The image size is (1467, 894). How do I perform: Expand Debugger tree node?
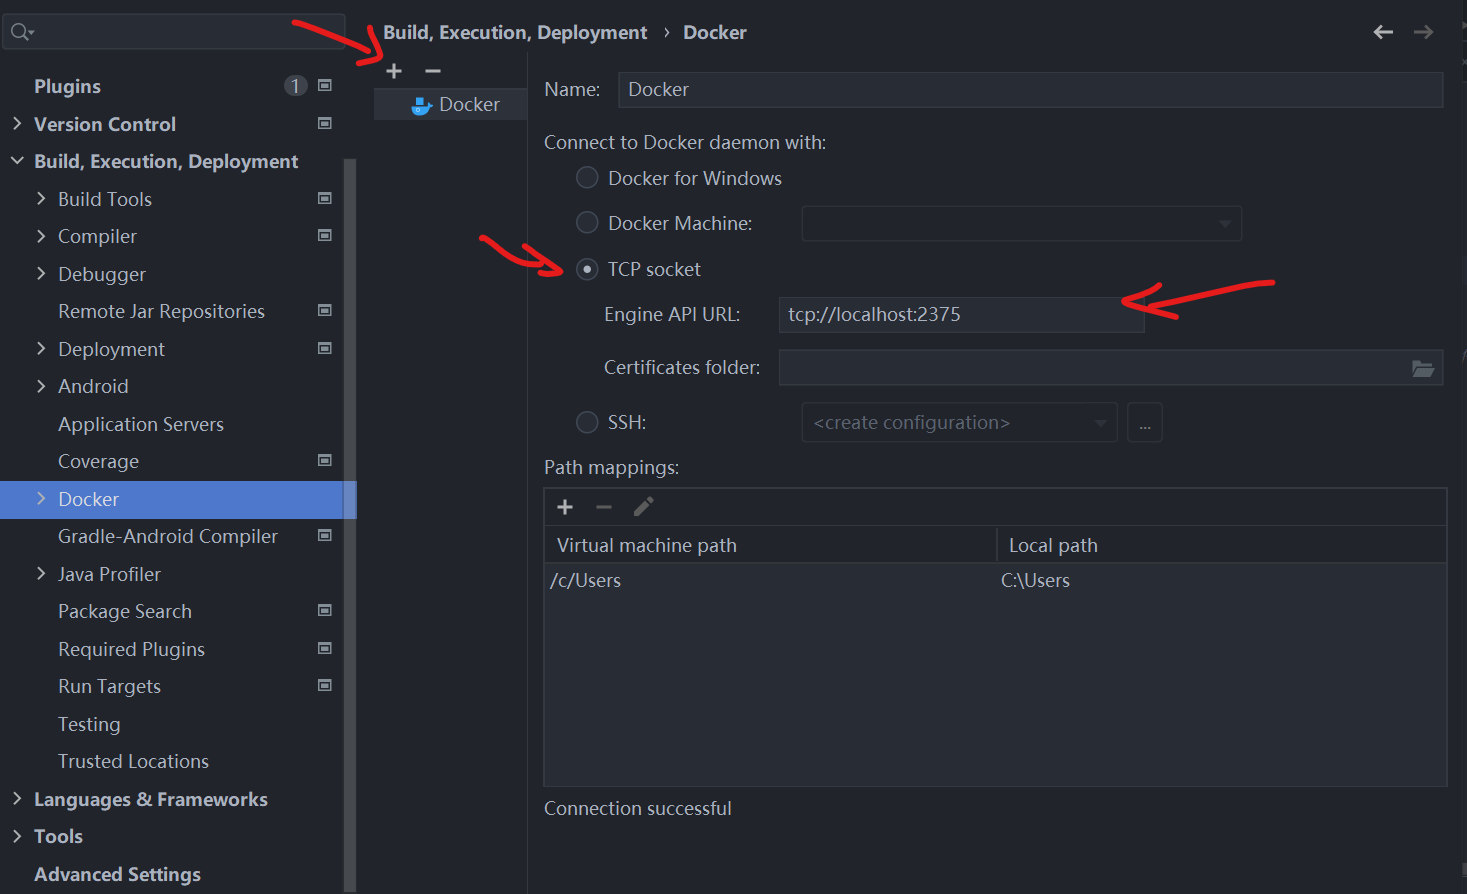41,273
